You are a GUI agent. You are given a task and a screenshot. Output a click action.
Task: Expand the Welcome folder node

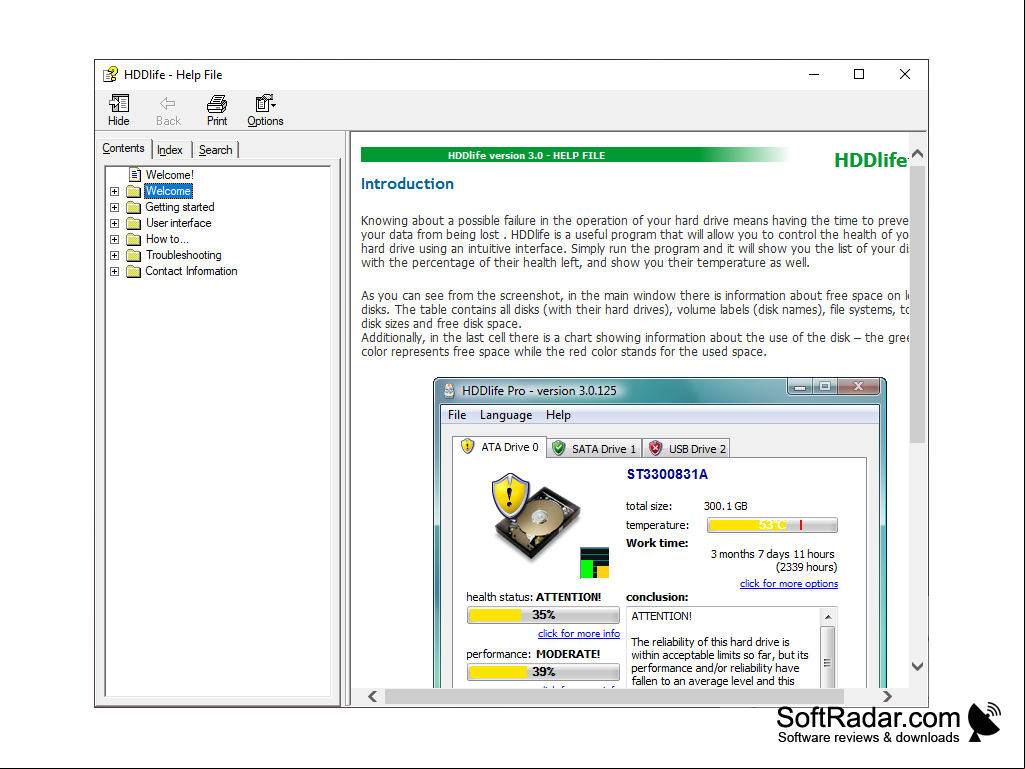pos(114,192)
